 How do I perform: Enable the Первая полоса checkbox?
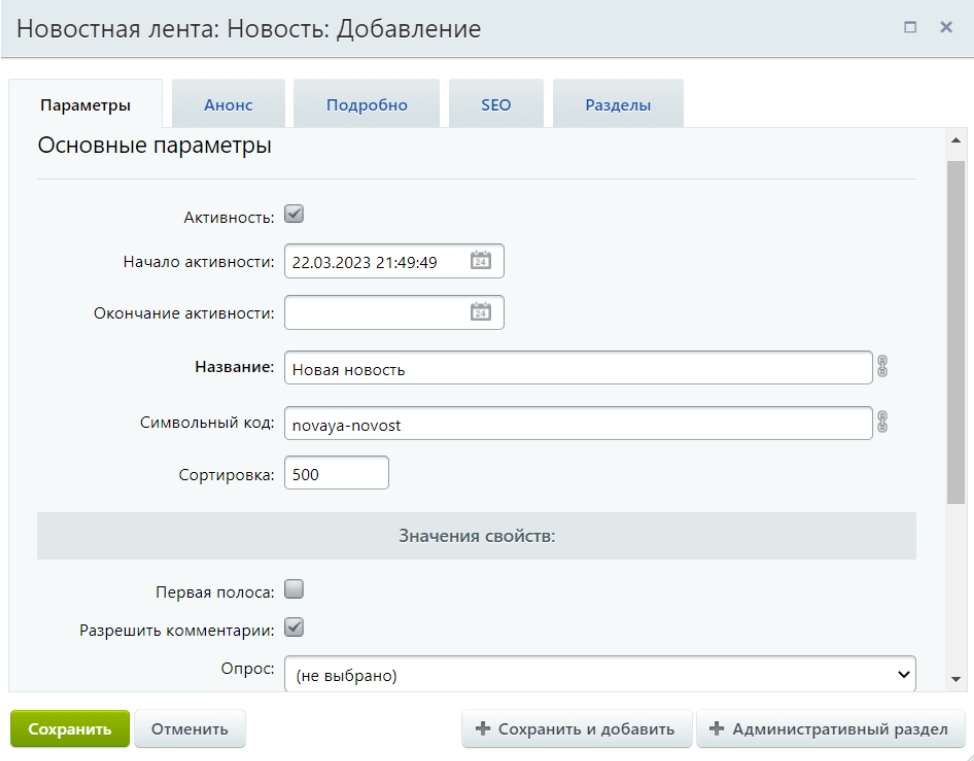(x=294, y=590)
